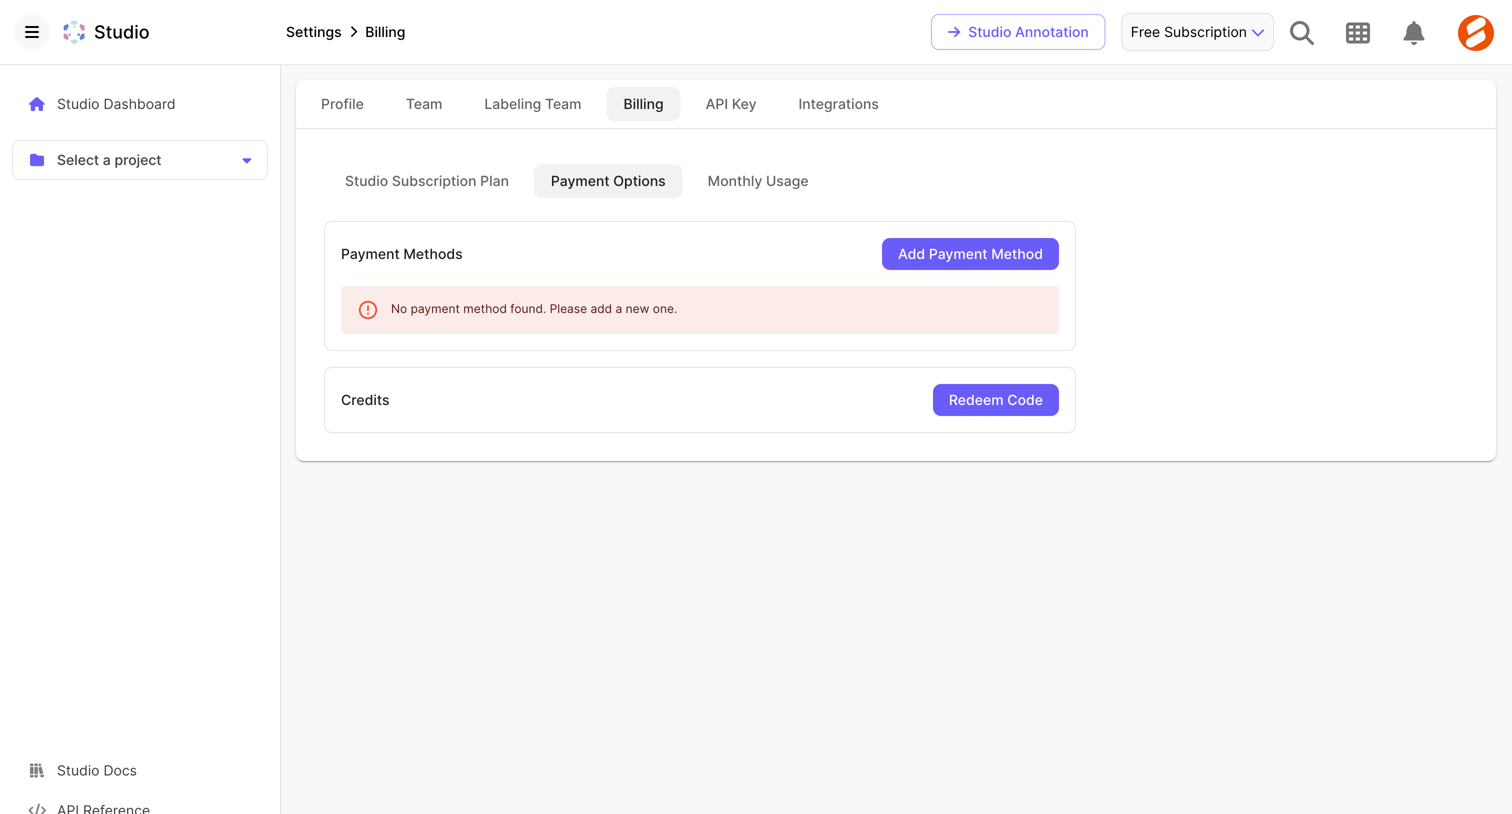Go to Studio Annotation
This screenshot has width=1512, height=814.
(x=1018, y=32)
